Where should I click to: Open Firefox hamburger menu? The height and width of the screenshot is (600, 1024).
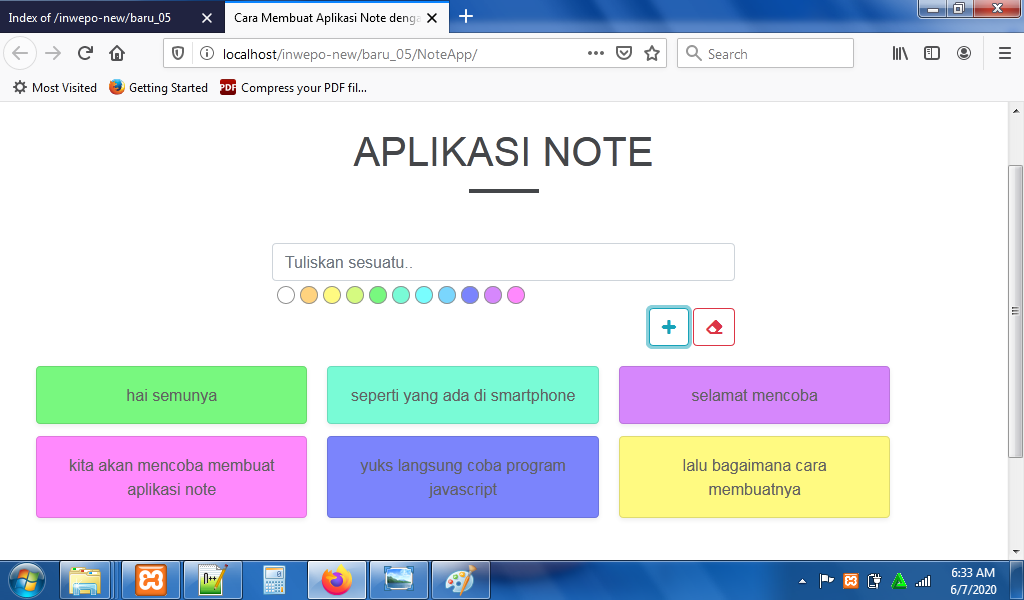pos(1004,54)
